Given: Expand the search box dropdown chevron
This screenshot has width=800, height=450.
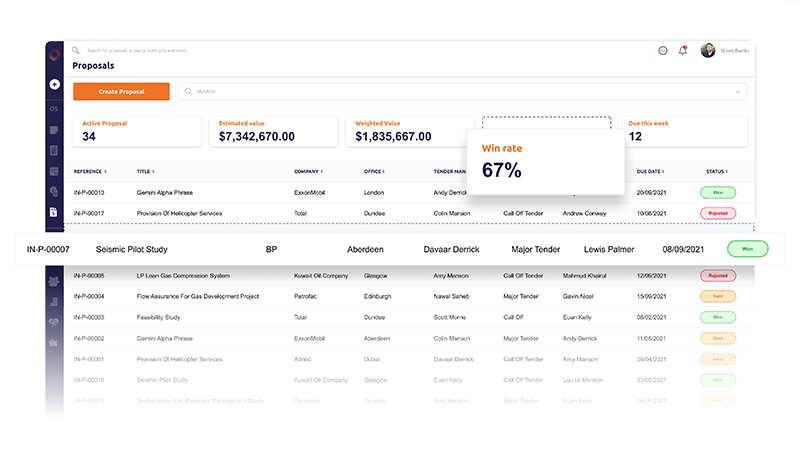Looking at the screenshot, I should pyautogui.click(x=738, y=92).
